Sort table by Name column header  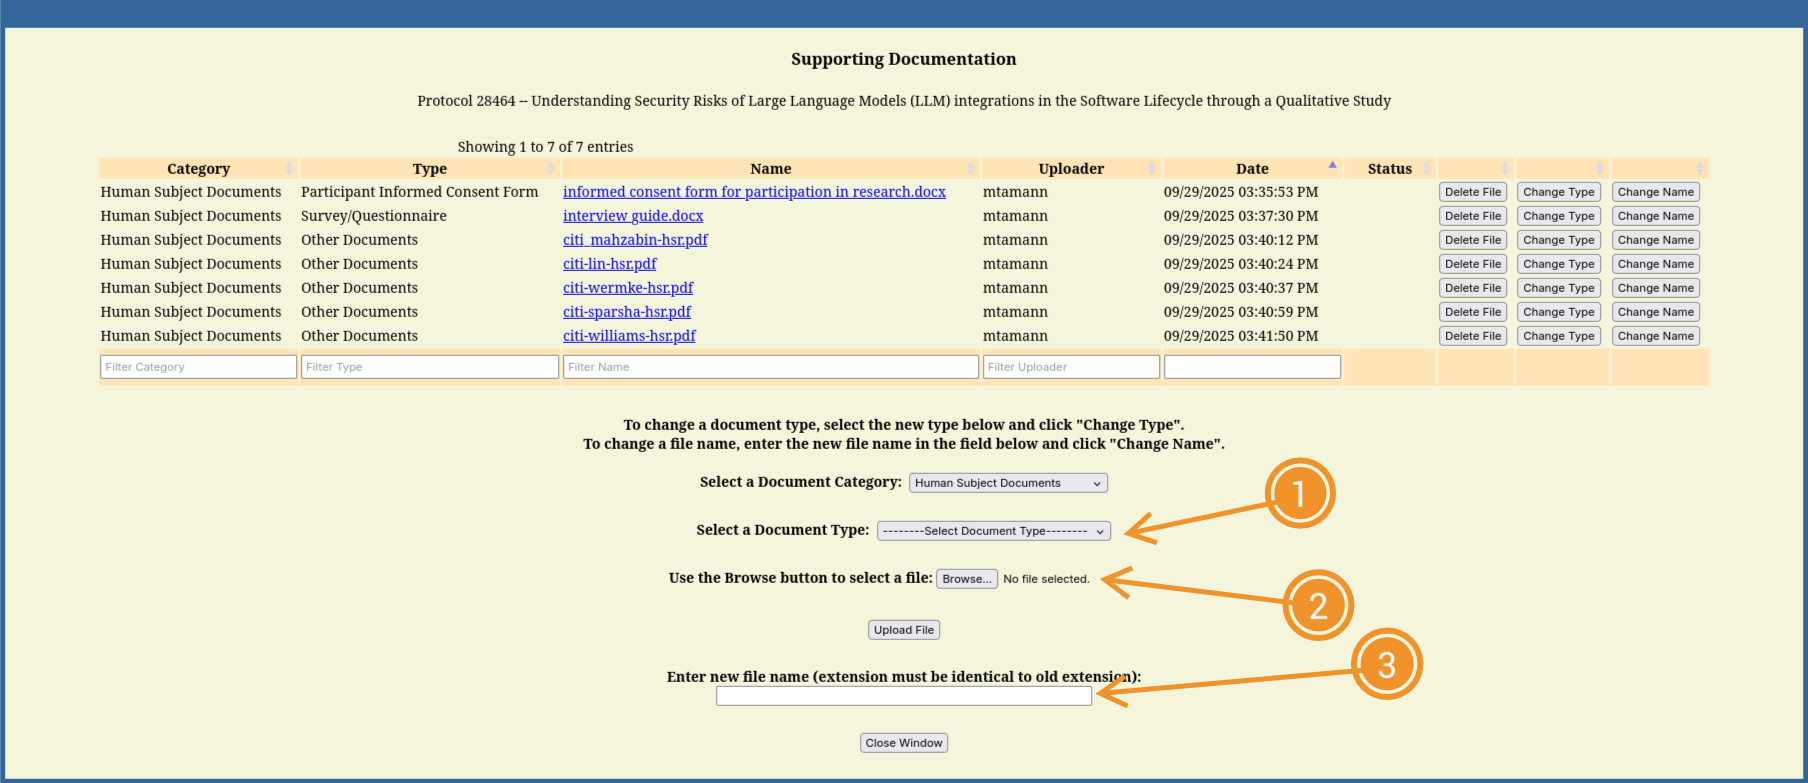[770, 169]
